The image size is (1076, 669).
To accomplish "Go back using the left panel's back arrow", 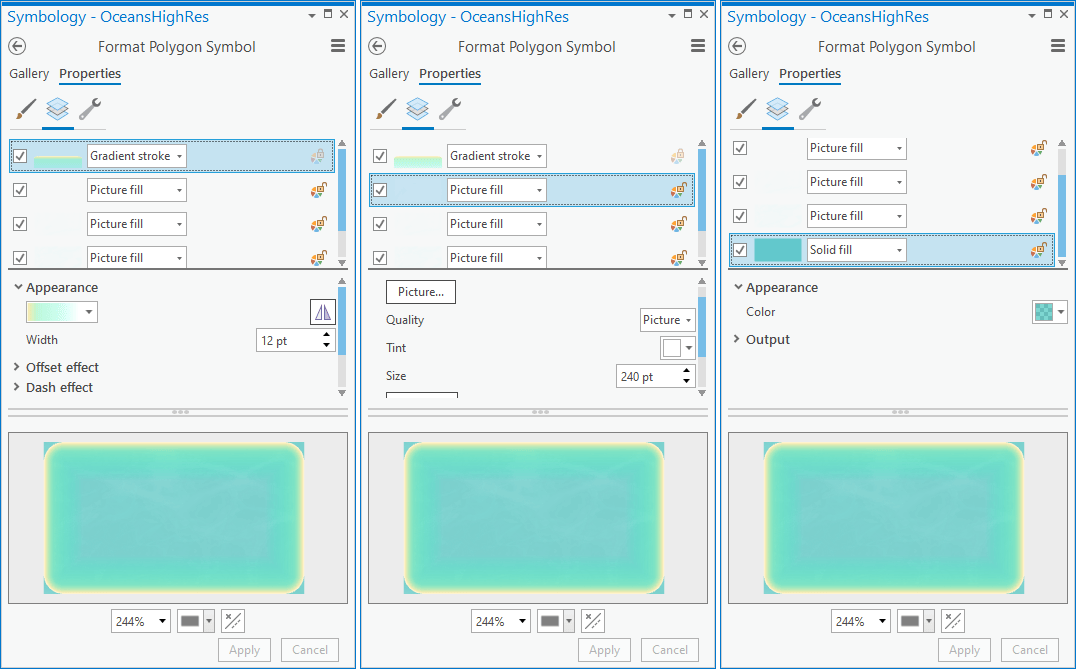I will point(17,46).
